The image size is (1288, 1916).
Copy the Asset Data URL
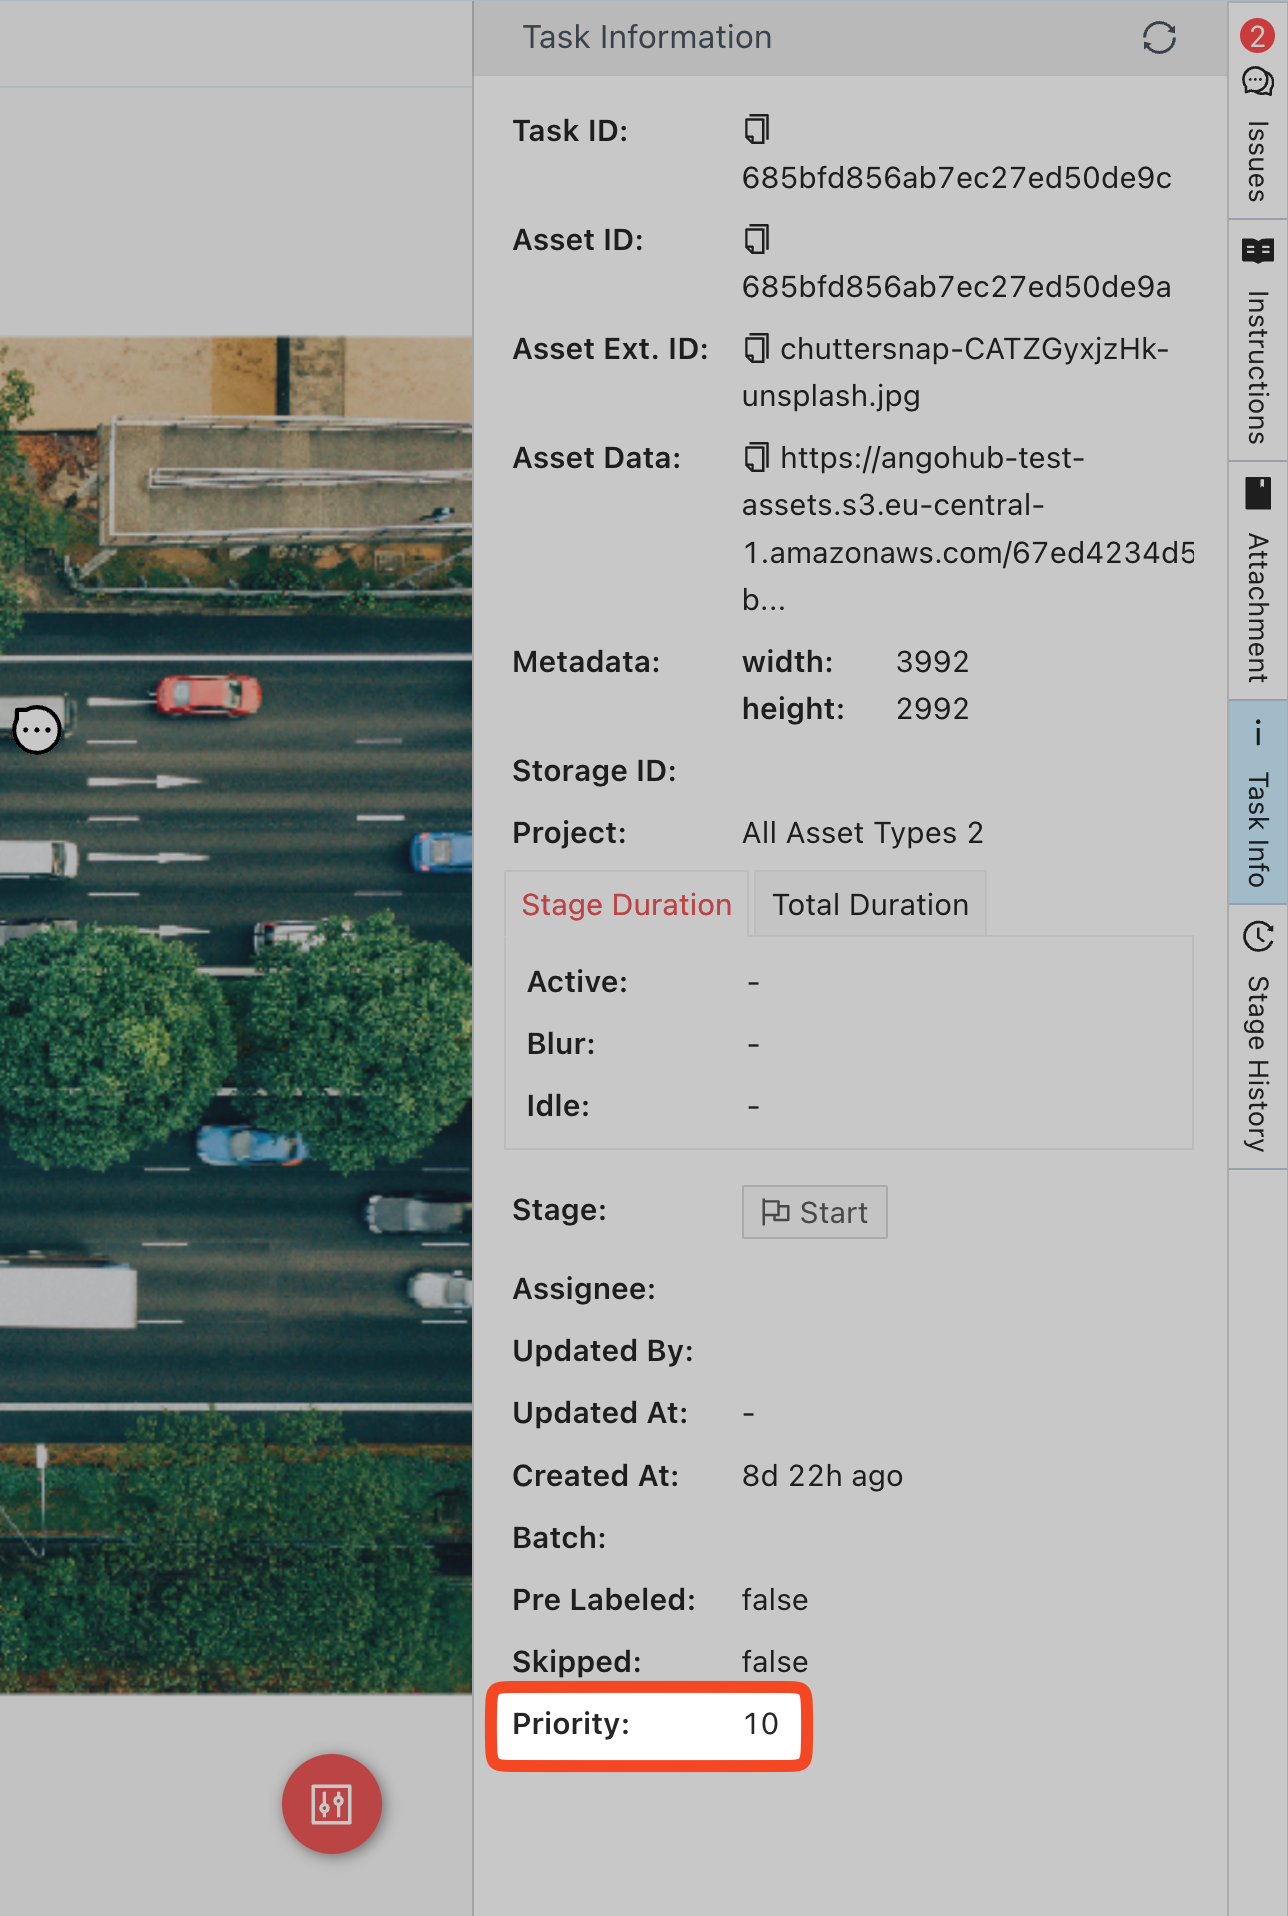coord(756,457)
